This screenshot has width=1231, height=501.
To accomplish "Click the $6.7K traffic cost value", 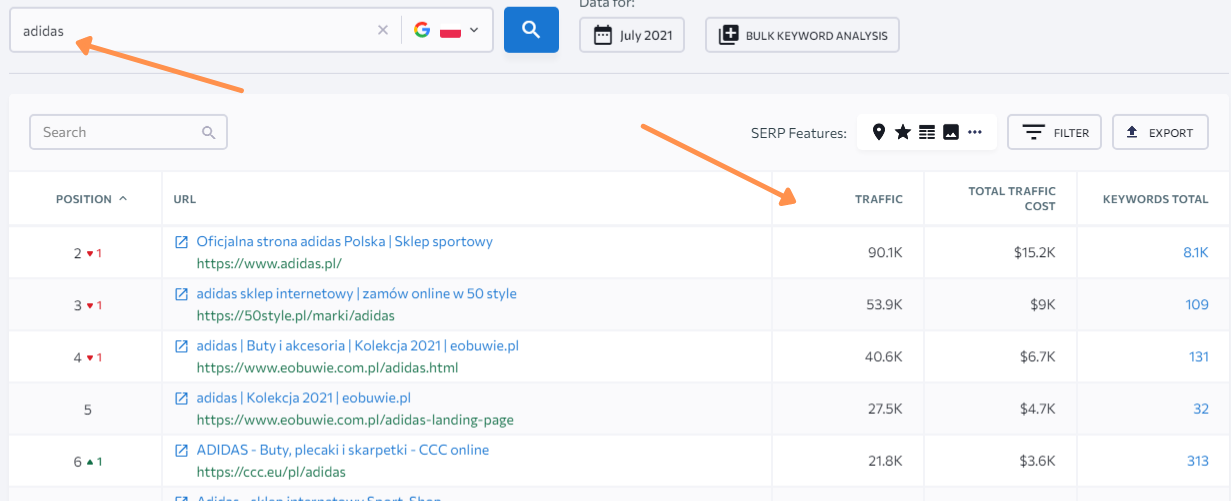I will click(1036, 357).
